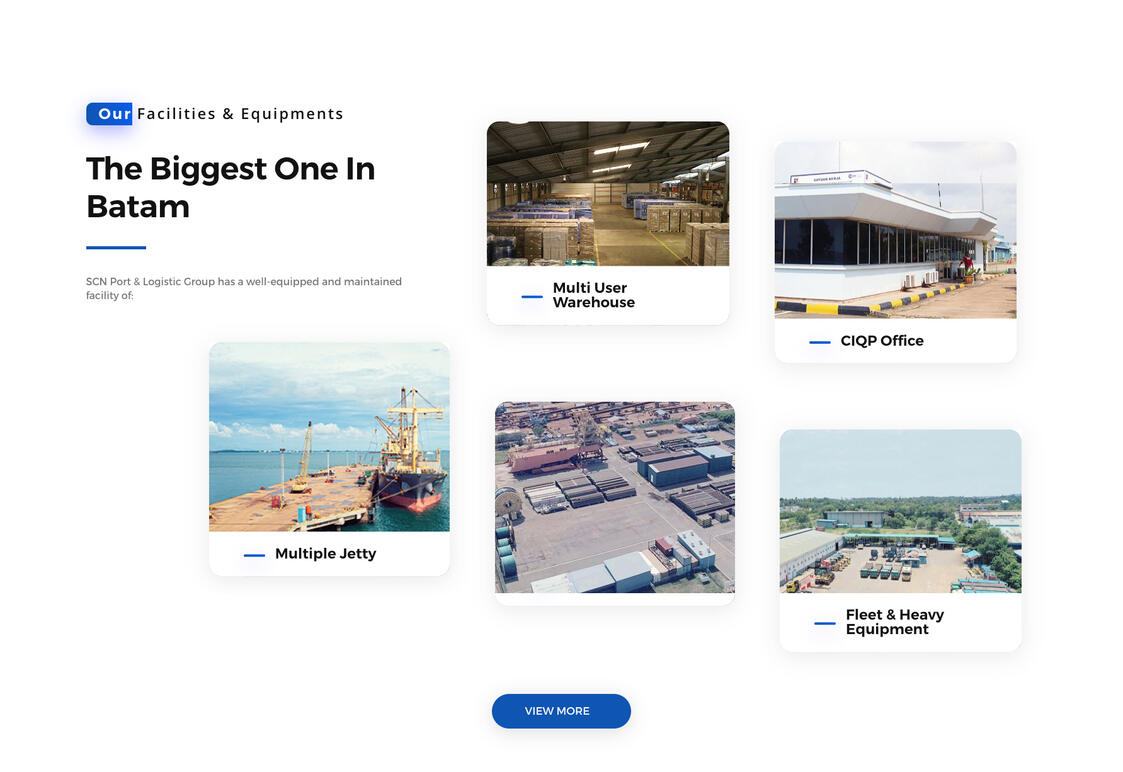Click blue dash beside Fleet & Heavy Equipment
The height and width of the screenshot is (772, 1123).
tap(825, 623)
